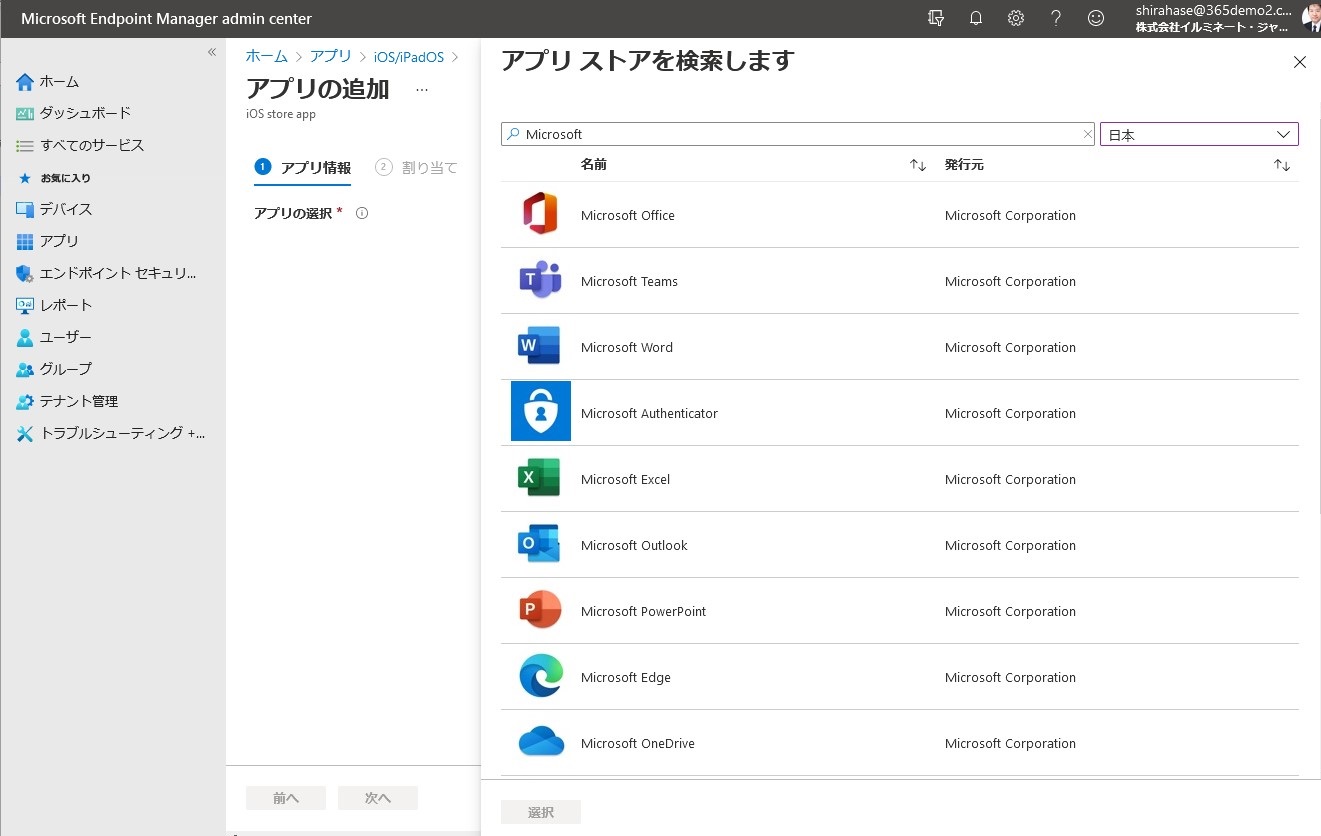Viewport: 1321px width, 836px height.
Task: Select the 割り当て step tab
Action: 416,167
